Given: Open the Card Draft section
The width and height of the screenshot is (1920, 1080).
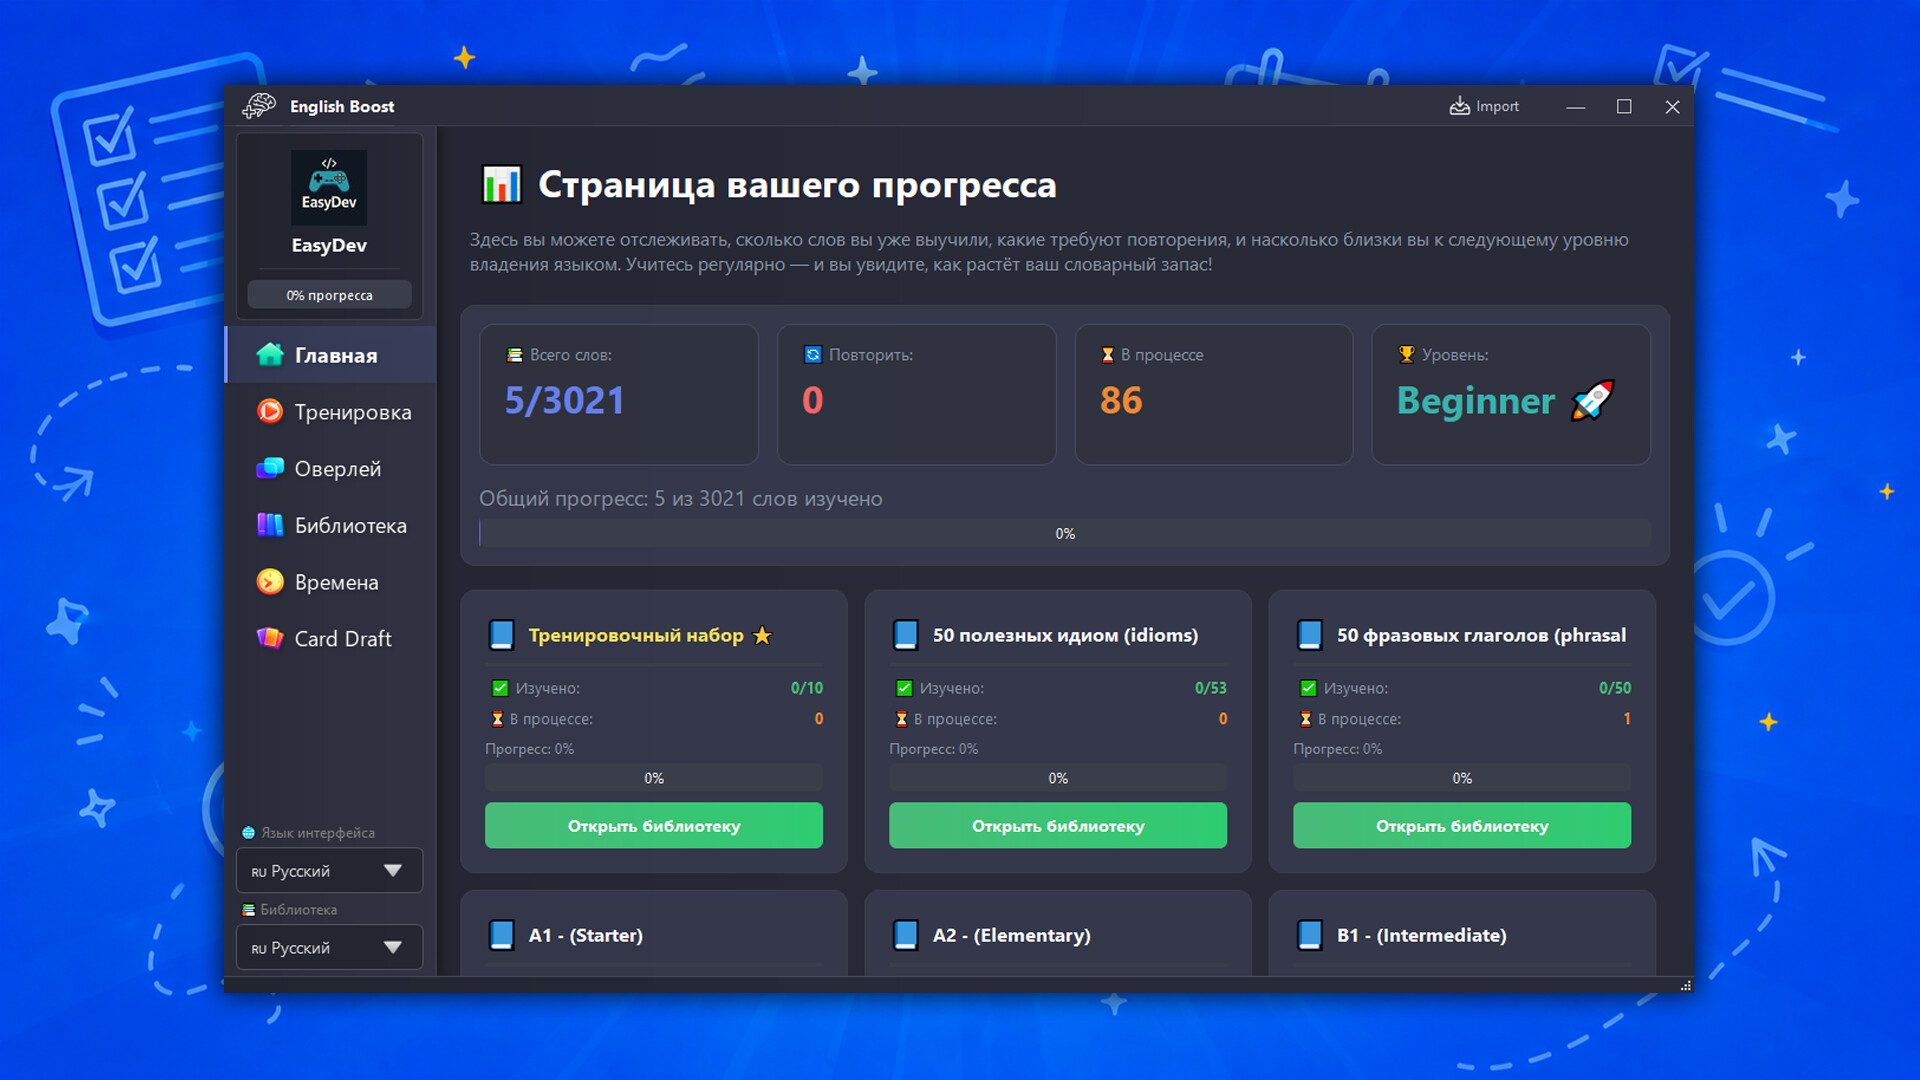Looking at the screenshot, I should click(331, 638).
